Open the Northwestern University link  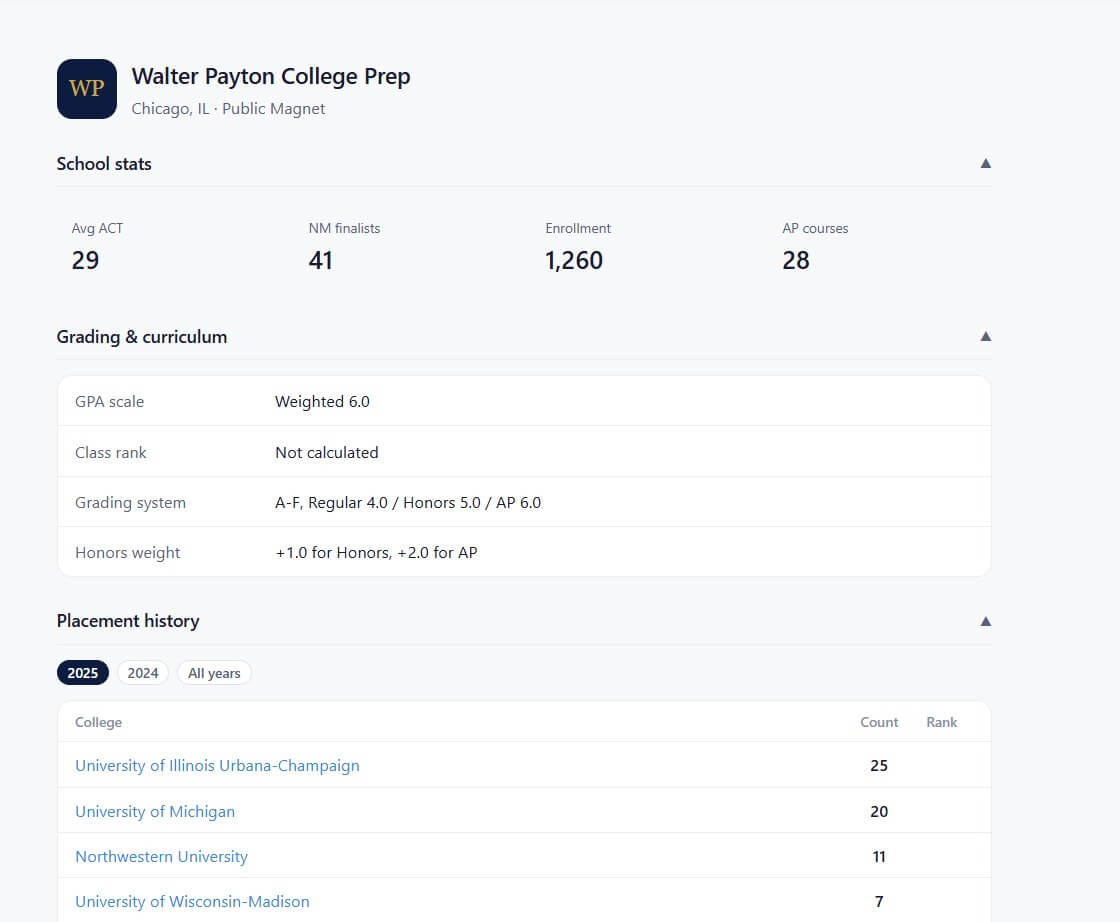coord(161,857)
